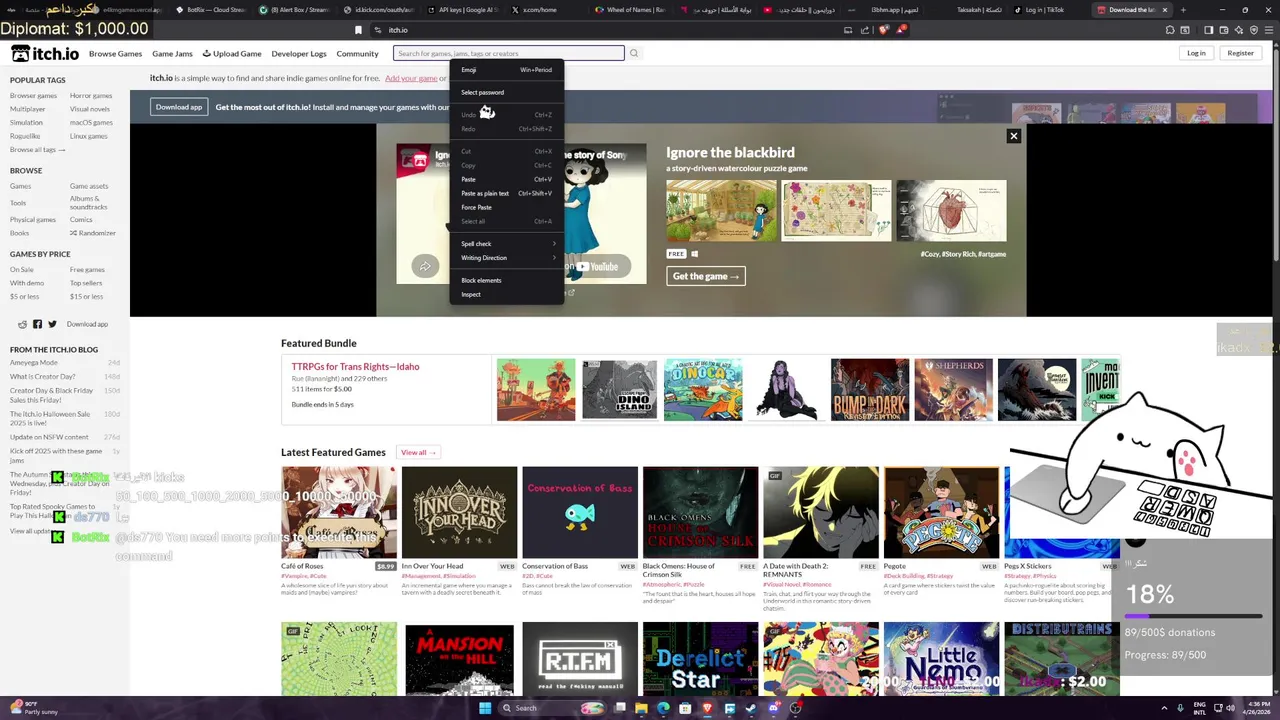Choose Force Paste in context menu

pos(507,207)
